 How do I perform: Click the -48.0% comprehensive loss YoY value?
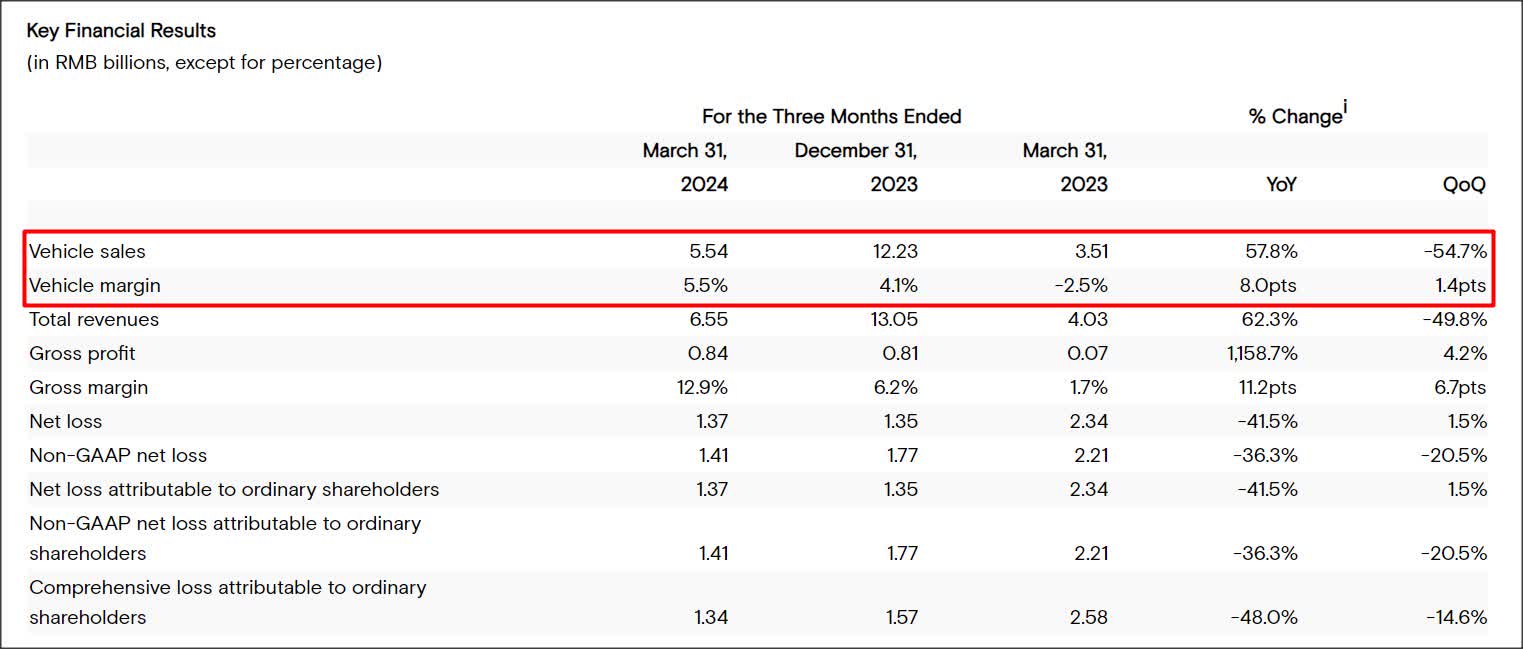pos(1264,617)
